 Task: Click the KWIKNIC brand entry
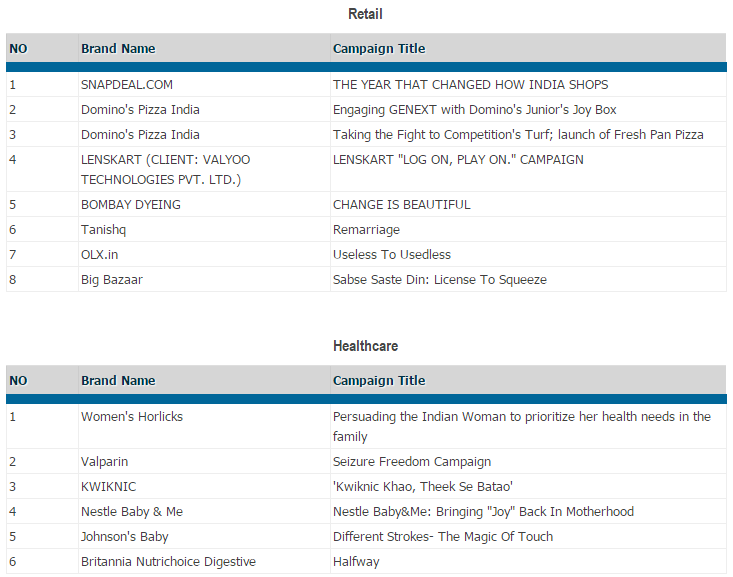tap(109, 487)
